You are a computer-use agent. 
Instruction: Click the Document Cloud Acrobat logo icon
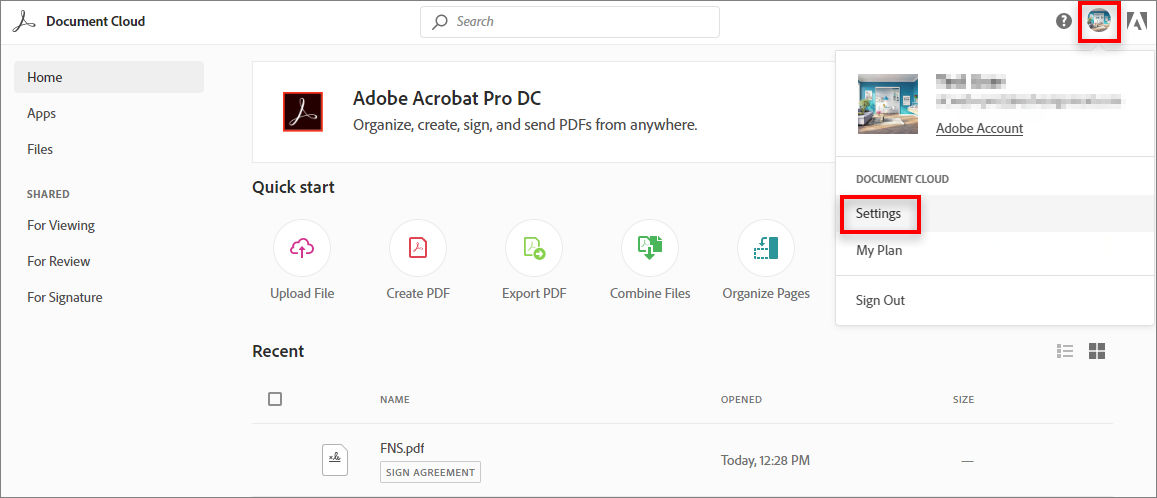coord(24,21)
